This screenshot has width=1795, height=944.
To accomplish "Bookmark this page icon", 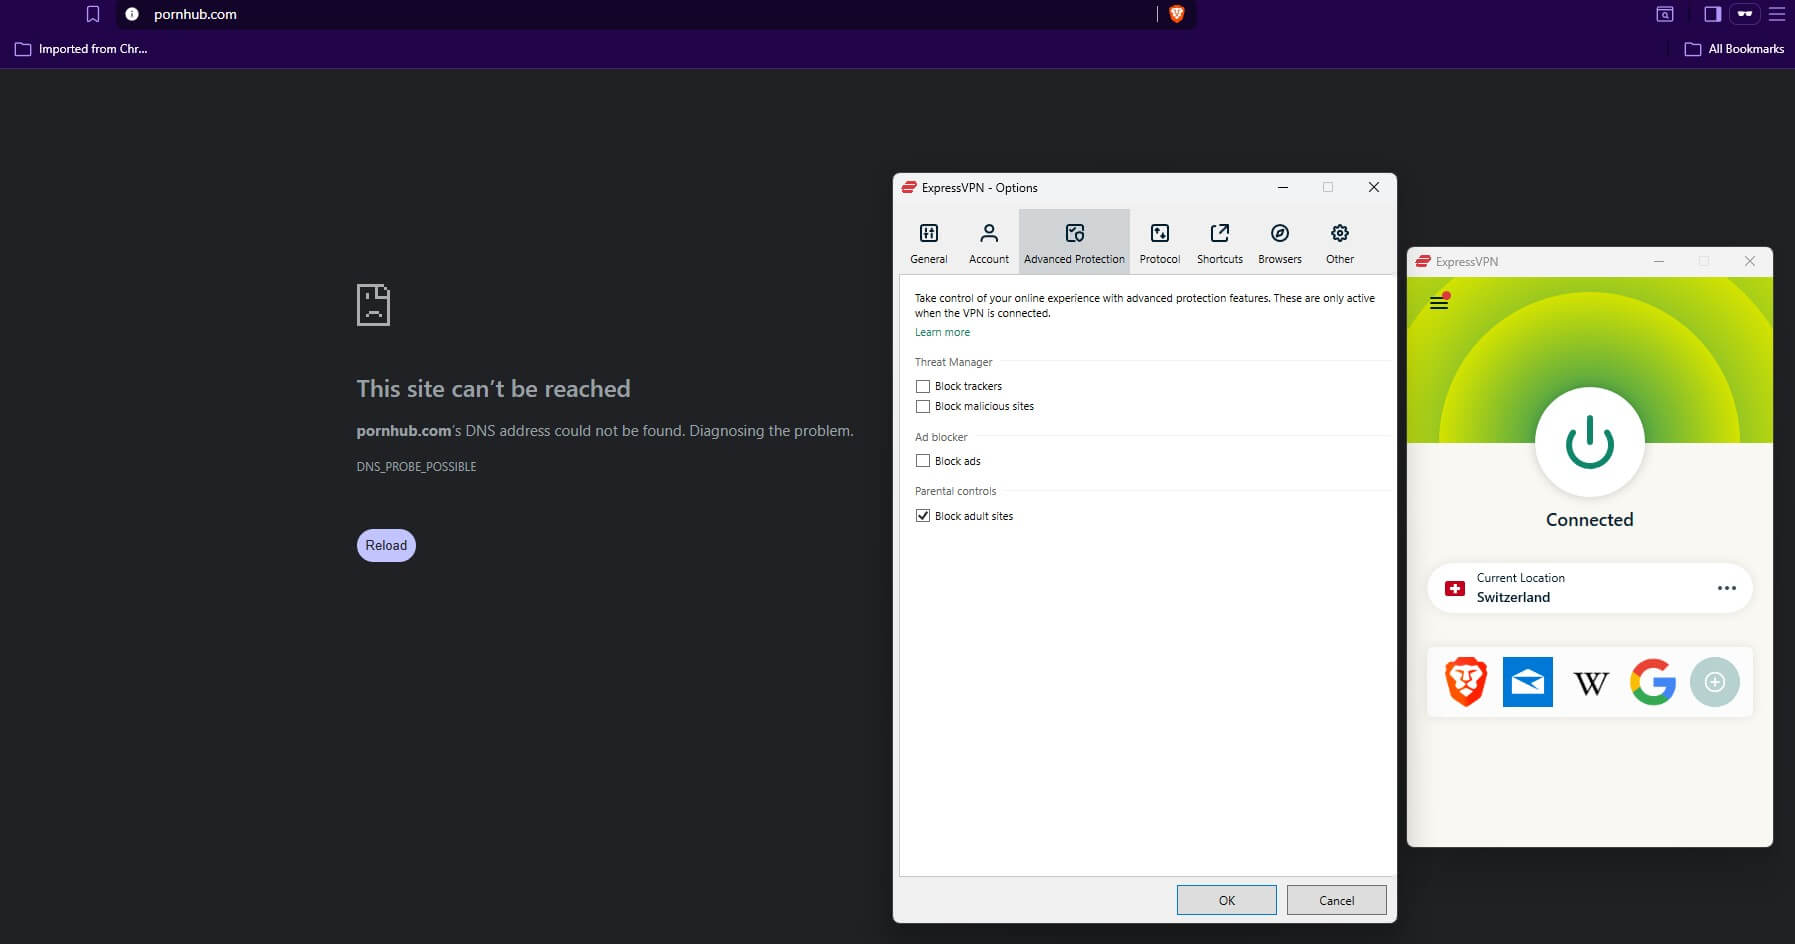I will 93,14.
